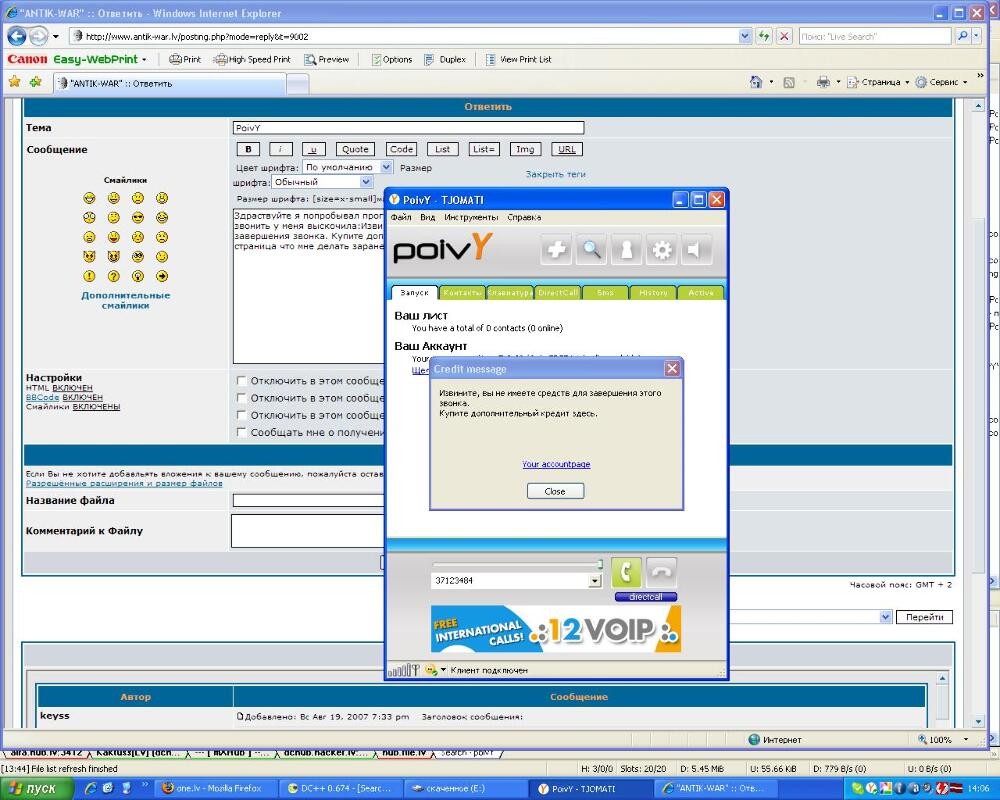Insert the sunglasses cool smiley
This screenshot has width=1000, height=800.
138,218
